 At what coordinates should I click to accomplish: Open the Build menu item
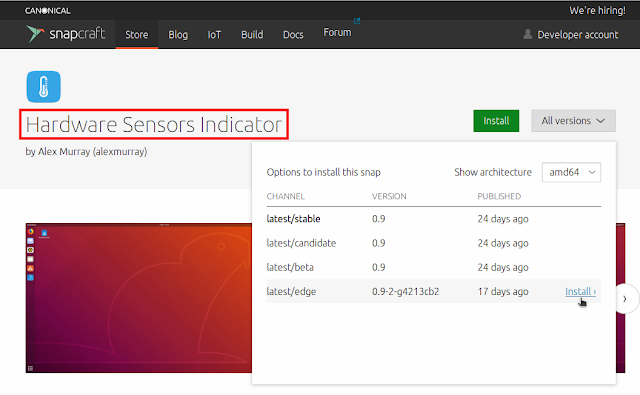pyautogui.click(x=252, y=35)
